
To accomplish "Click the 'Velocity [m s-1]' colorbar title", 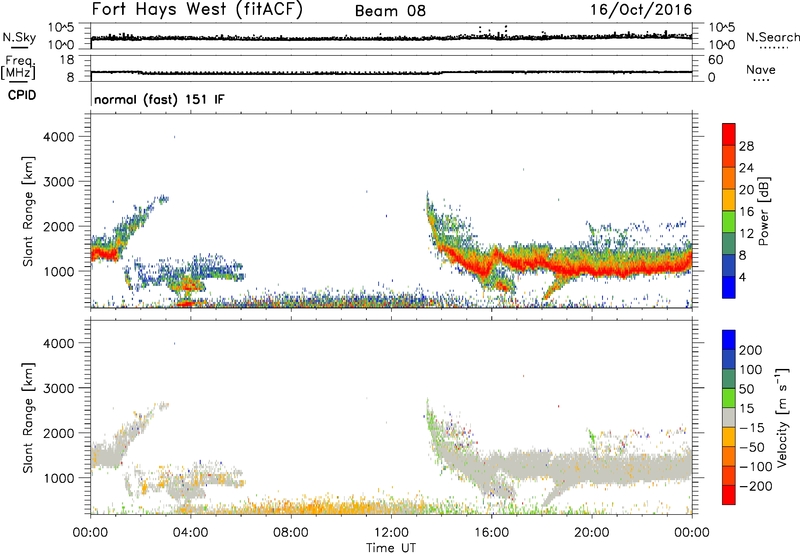I will (x=782, y=417).
